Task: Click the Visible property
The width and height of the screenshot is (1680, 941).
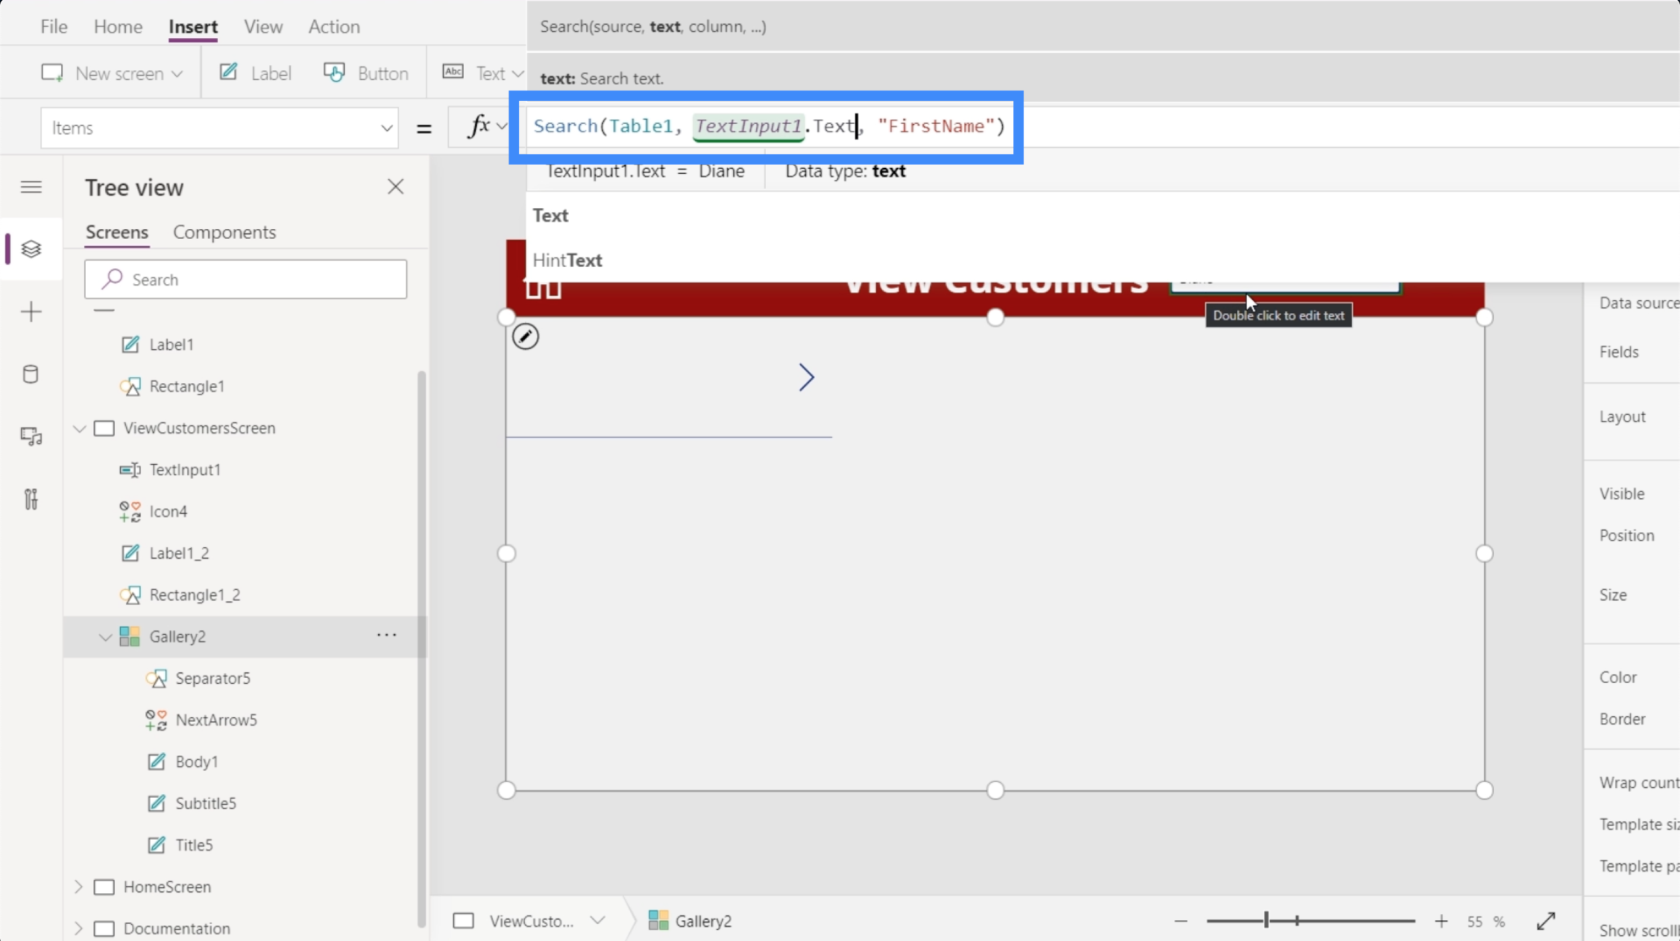Action: [x=1622, y=494]
